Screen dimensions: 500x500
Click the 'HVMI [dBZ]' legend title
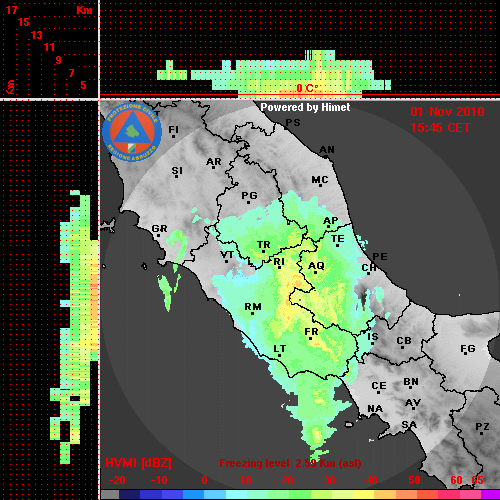(x=138, y=463)
